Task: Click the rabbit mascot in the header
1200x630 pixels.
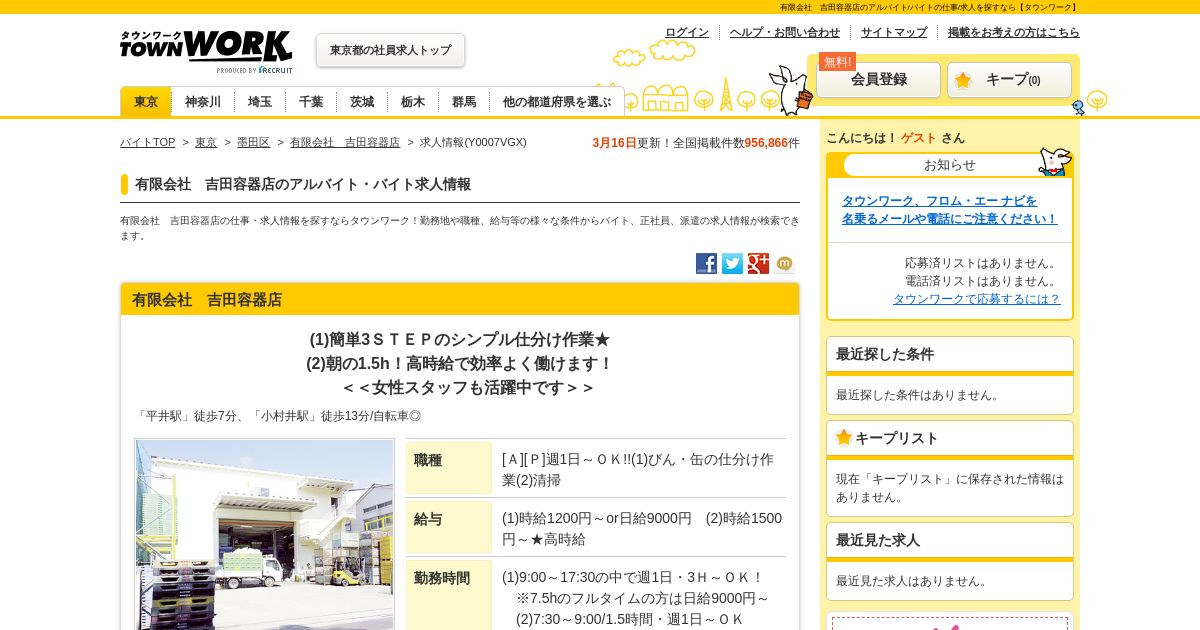Action: [792, 90]
